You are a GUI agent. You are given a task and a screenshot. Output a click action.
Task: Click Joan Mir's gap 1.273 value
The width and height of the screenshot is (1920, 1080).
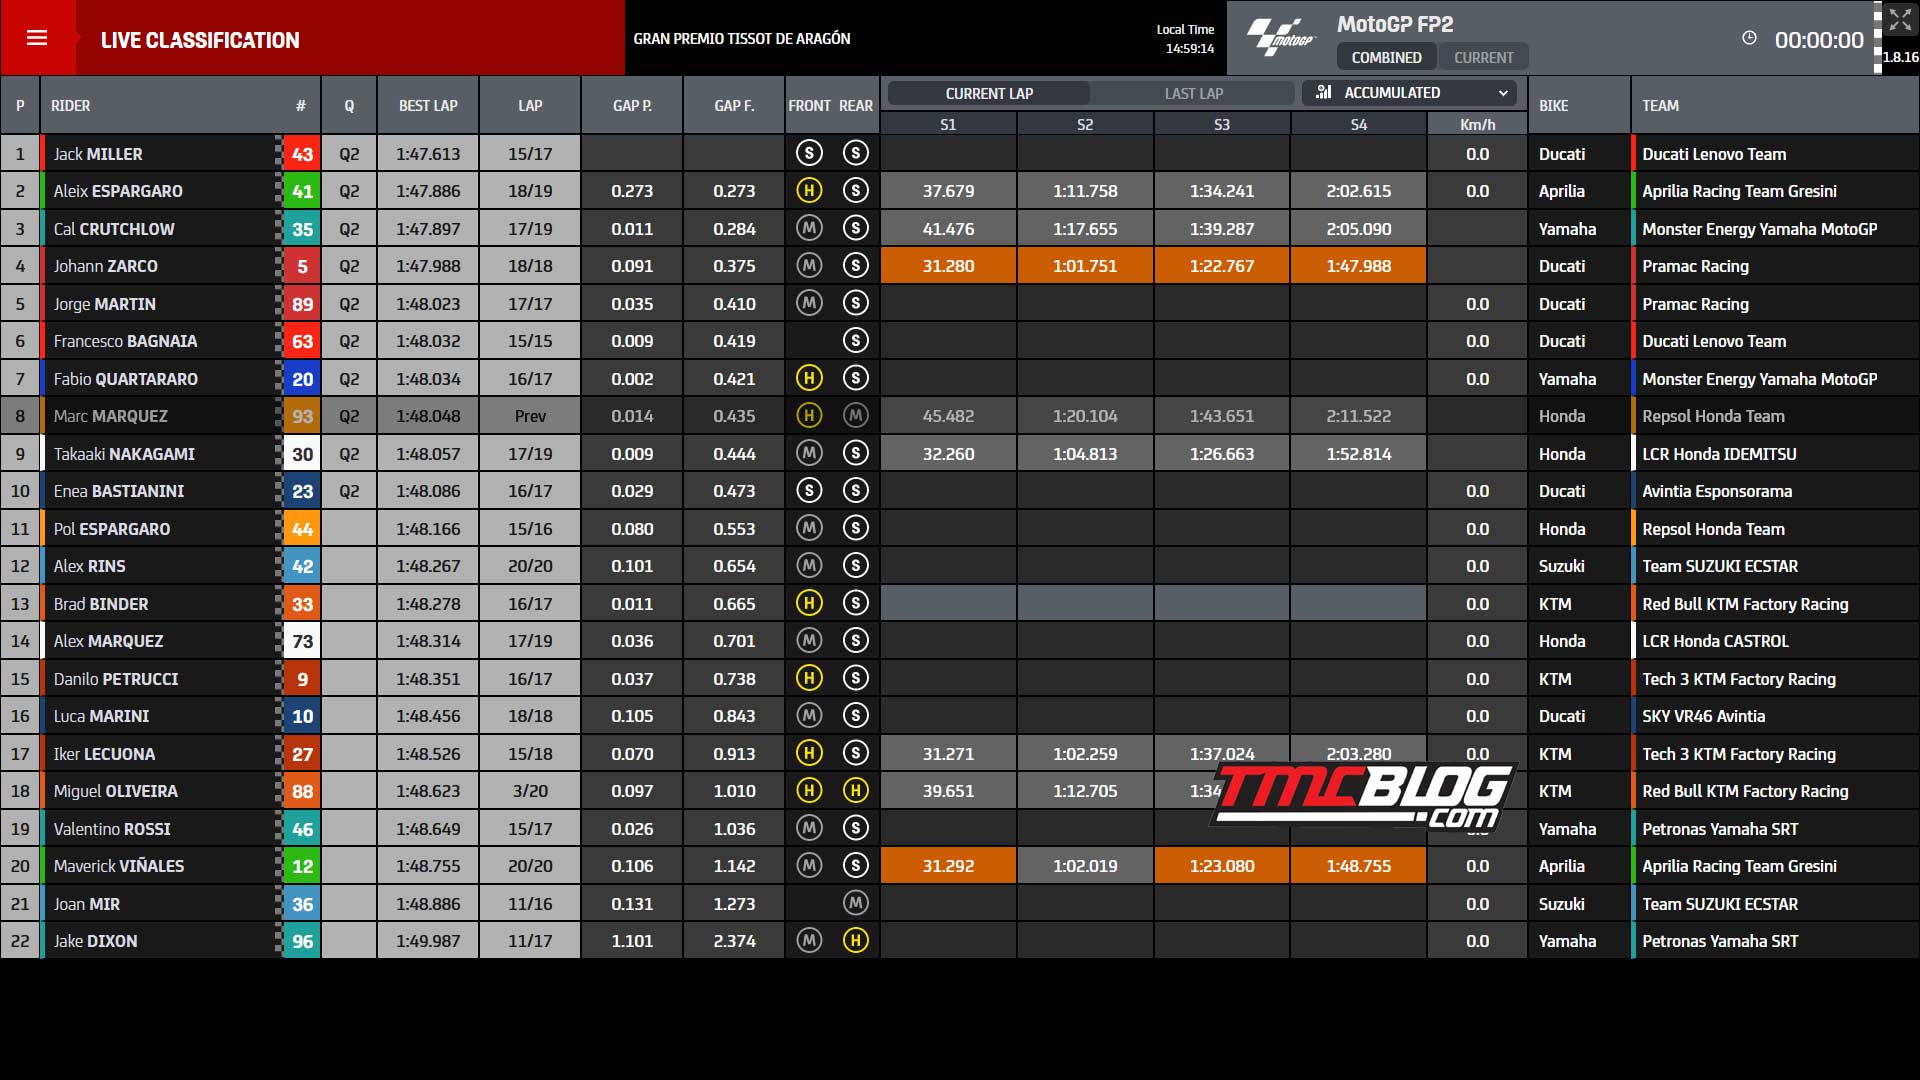click(x=734, y=904)
